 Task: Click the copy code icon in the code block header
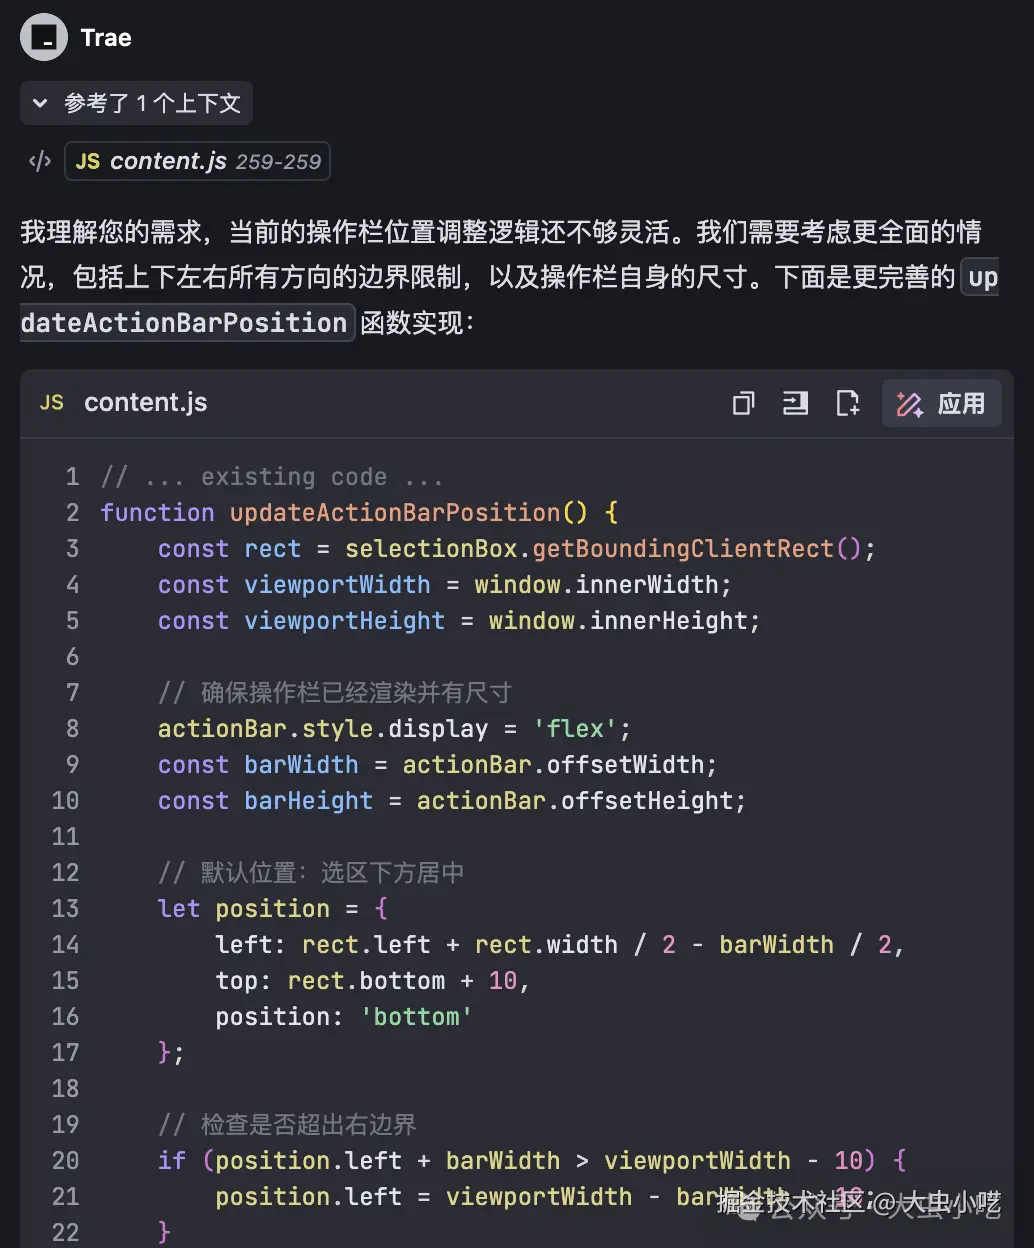click(x=742, y=403)
